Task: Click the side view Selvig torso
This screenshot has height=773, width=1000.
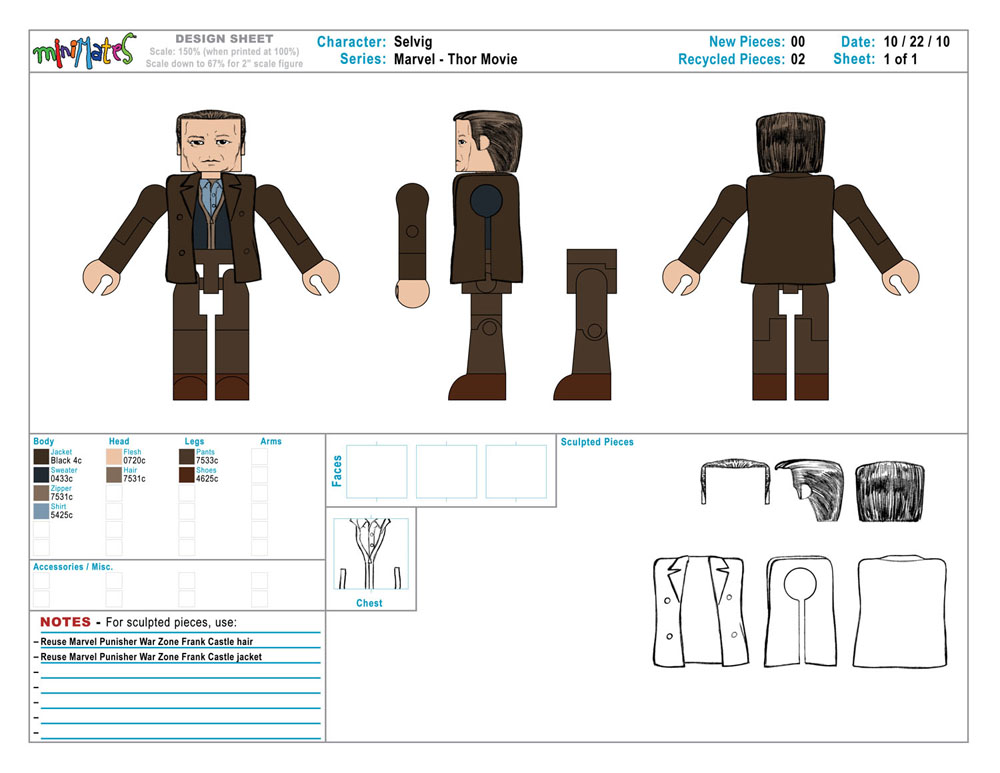Action: [x=487, y=230]
